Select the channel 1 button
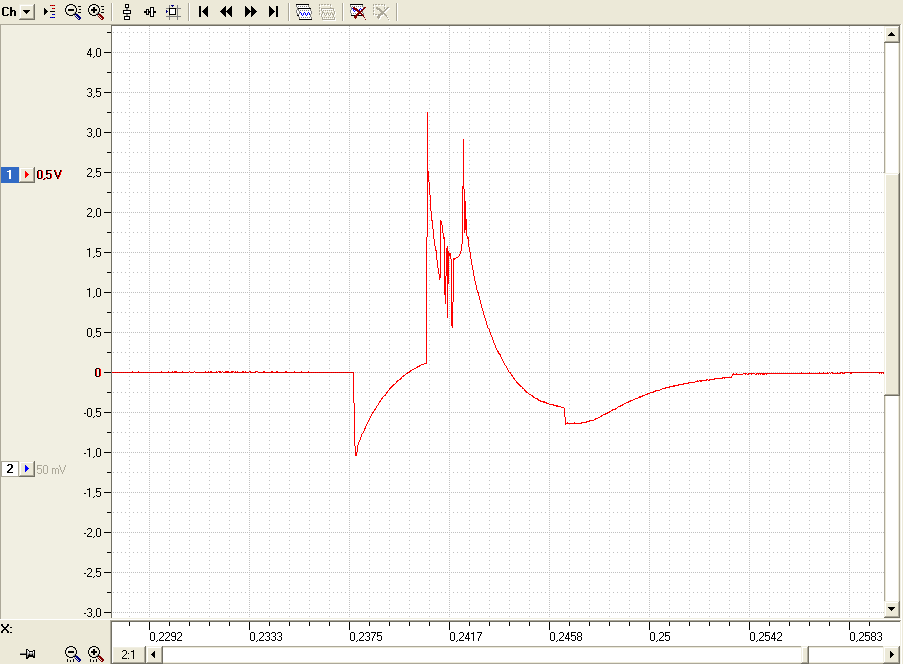903x664 pixels. [x=10, y=174]
